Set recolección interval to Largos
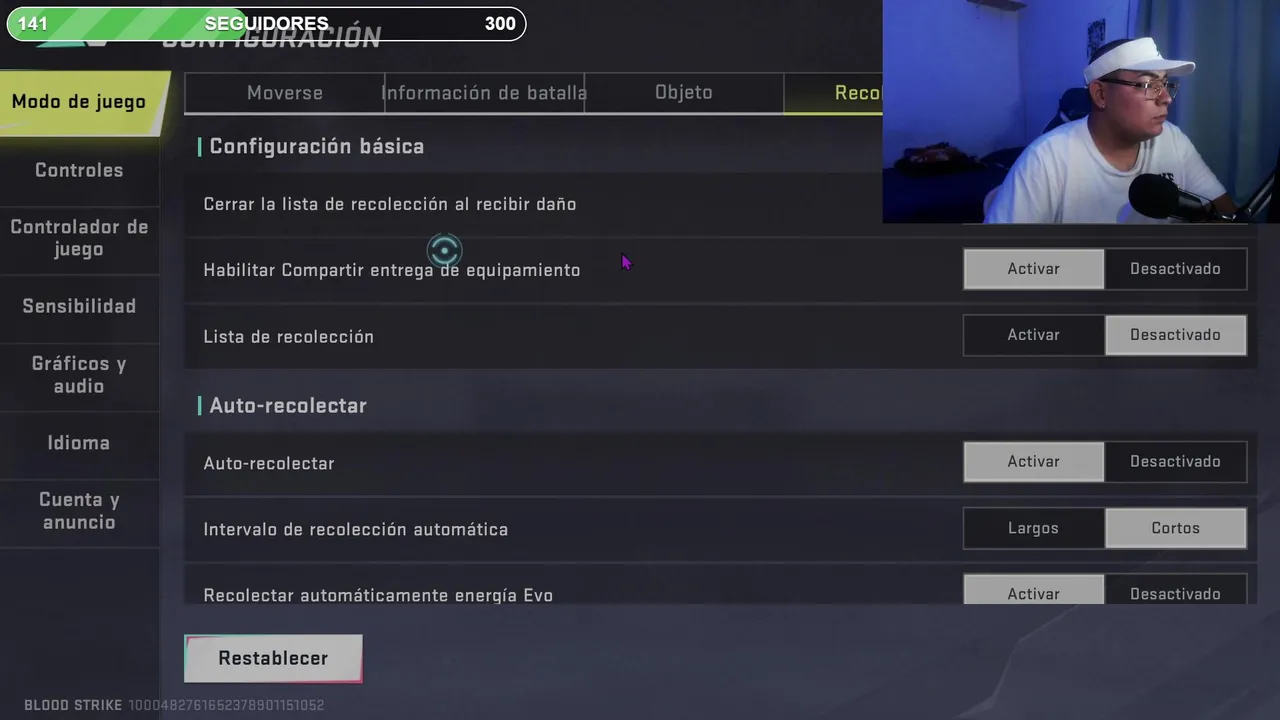The height and width of the screenshot is (720, 1280). [1033, 528]
